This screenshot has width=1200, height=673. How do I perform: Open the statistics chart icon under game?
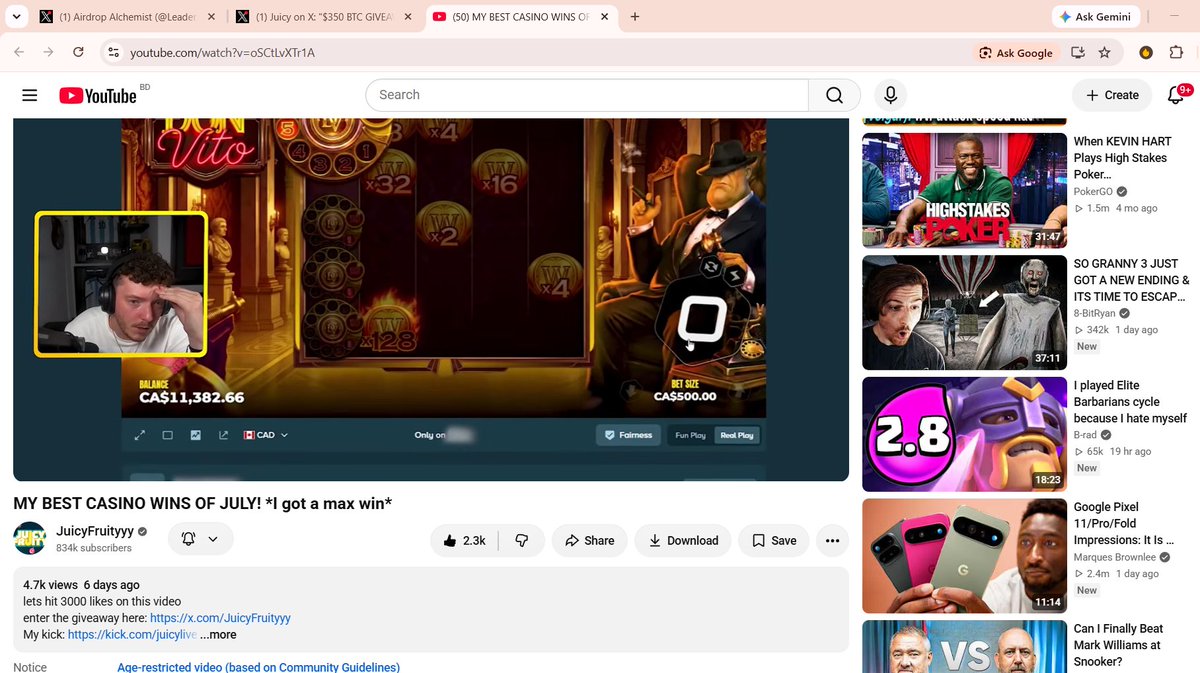(x=195, y=435)
